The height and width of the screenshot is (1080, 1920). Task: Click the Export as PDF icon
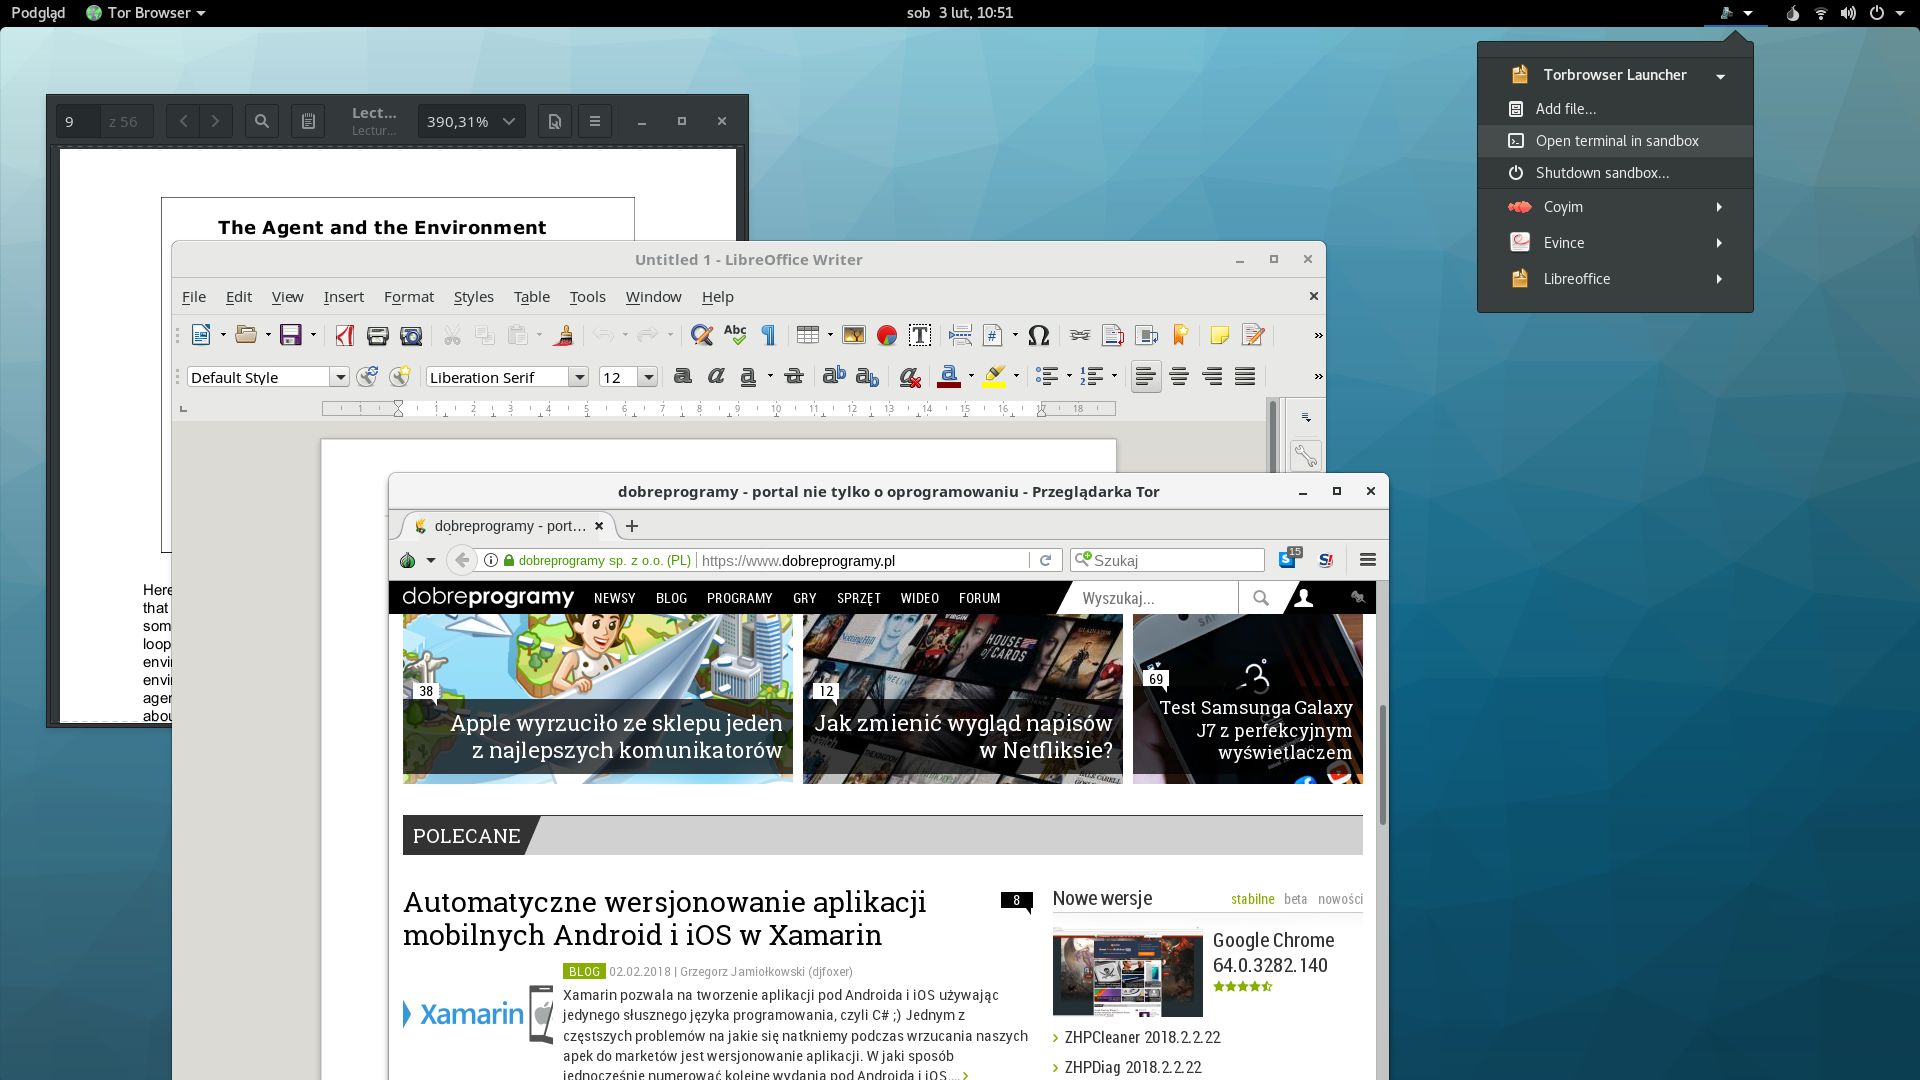tap(345, 336)
